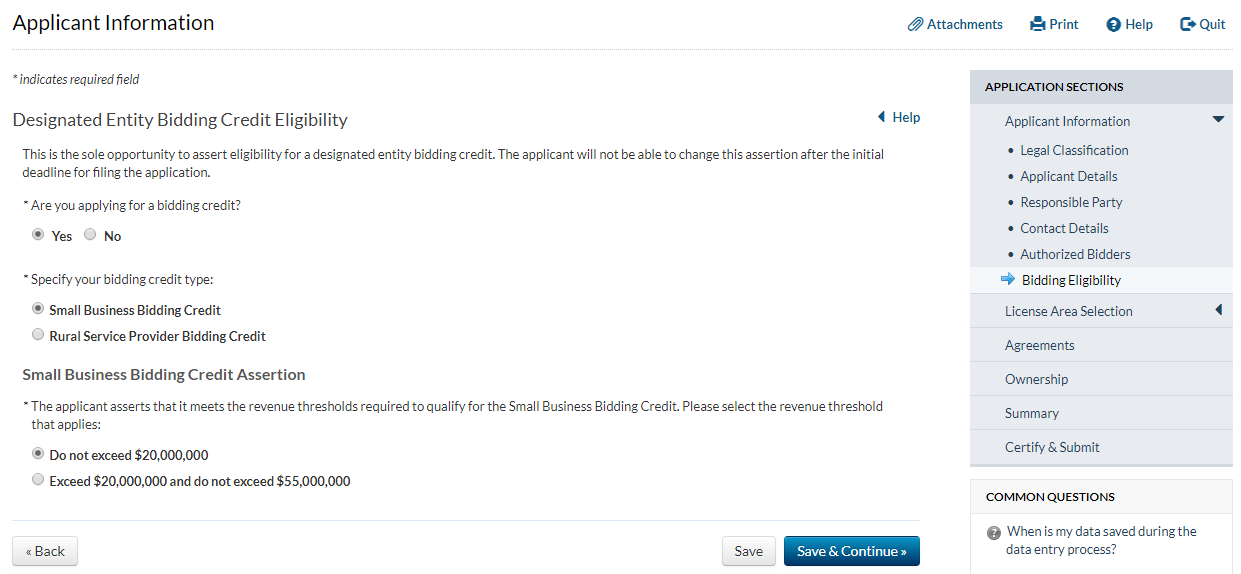
Task: Click the Back button
Action: point(45,551)
